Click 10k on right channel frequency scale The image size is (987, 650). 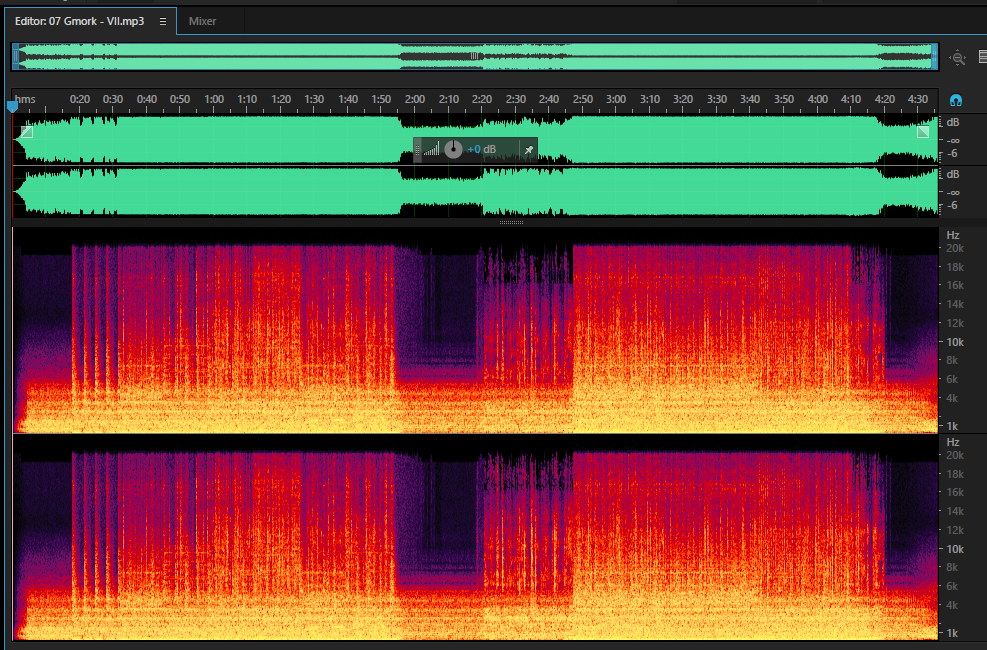click(955, 549)
